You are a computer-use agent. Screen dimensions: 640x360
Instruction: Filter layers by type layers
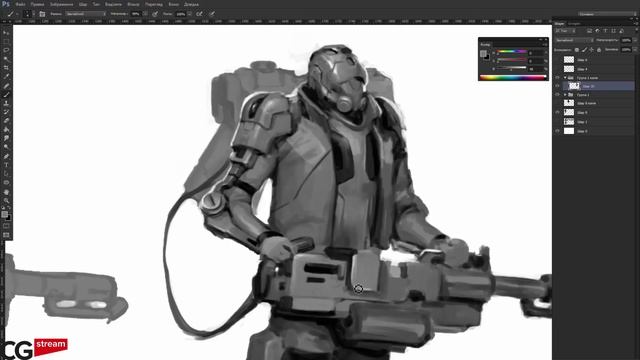click(605, 31)
